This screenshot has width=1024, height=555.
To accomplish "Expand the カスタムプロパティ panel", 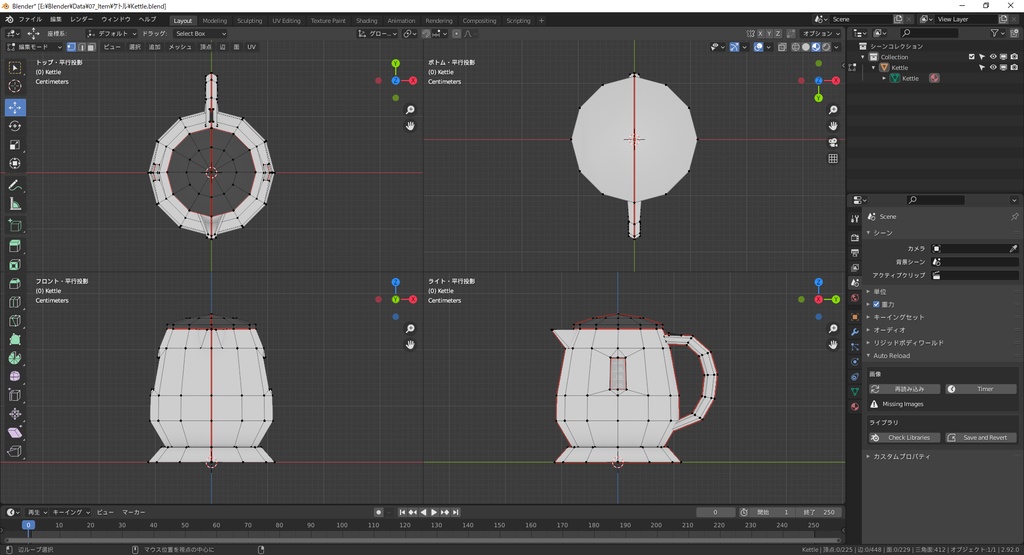I will pyautogui.click(x=900, y=456).
